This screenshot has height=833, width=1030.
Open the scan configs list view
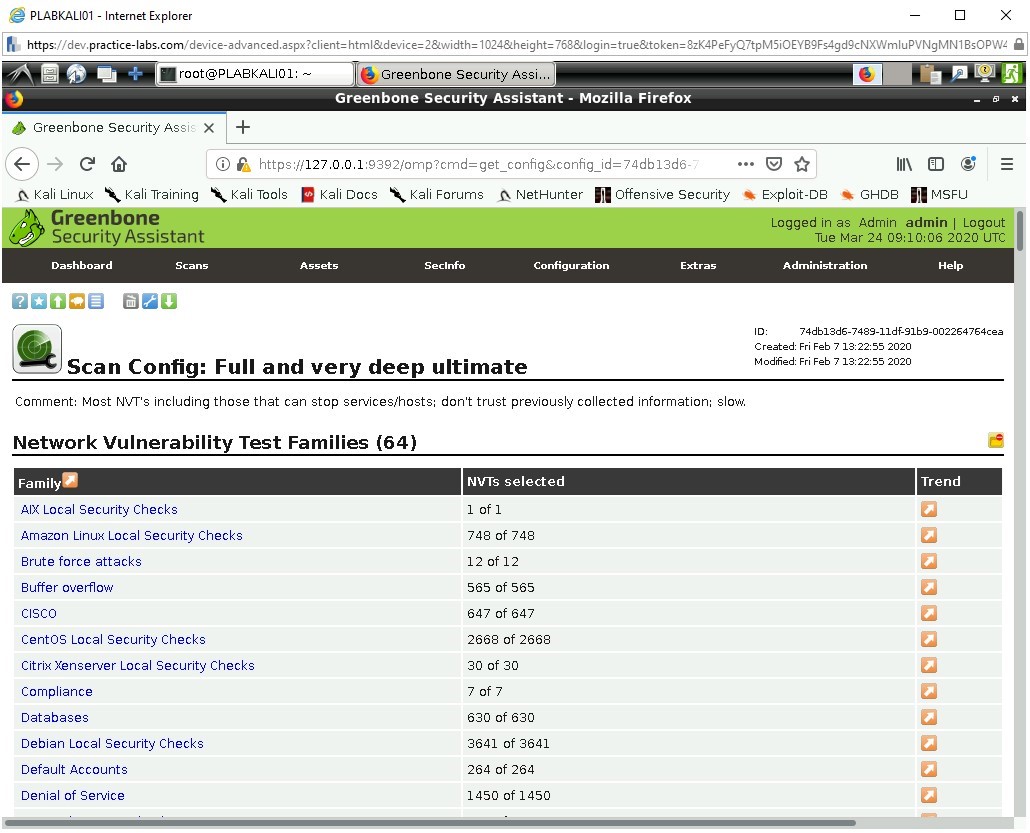coord(94,301)
